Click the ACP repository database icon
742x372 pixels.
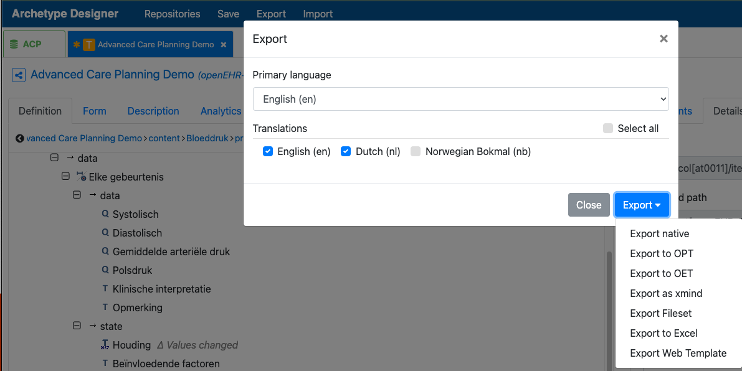[x=14, y=44]
